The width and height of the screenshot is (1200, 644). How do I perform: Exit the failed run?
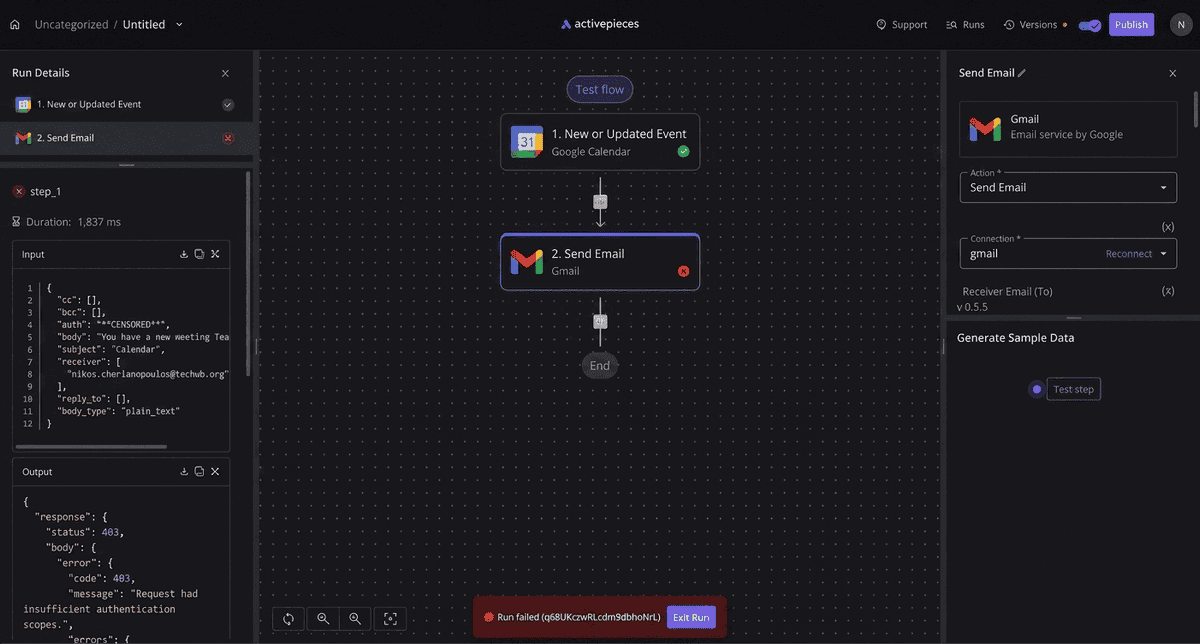click(x=691, y=617)
